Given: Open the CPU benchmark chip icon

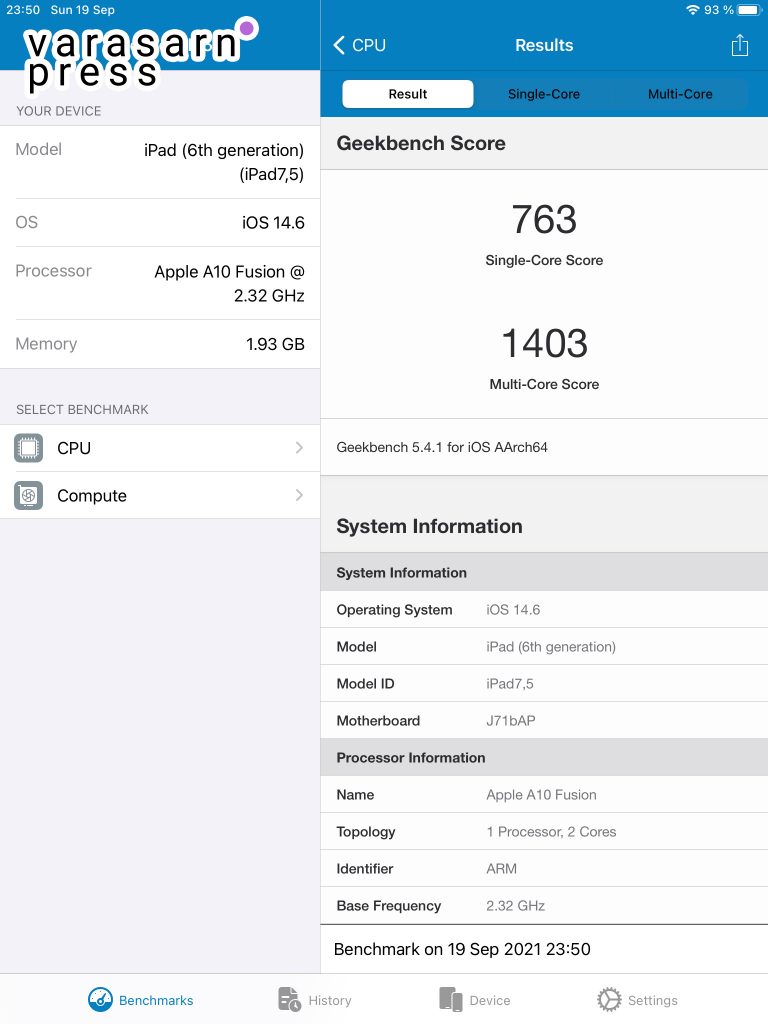Looking at the screenshot, I should 28,448.
